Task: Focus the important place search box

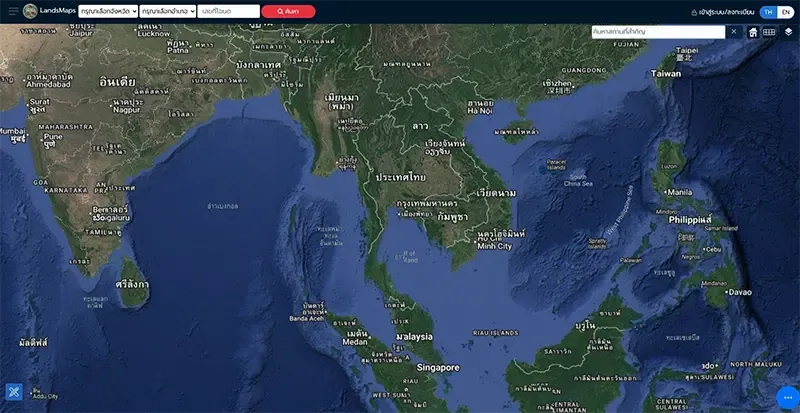Action: (x=658, y=32)
